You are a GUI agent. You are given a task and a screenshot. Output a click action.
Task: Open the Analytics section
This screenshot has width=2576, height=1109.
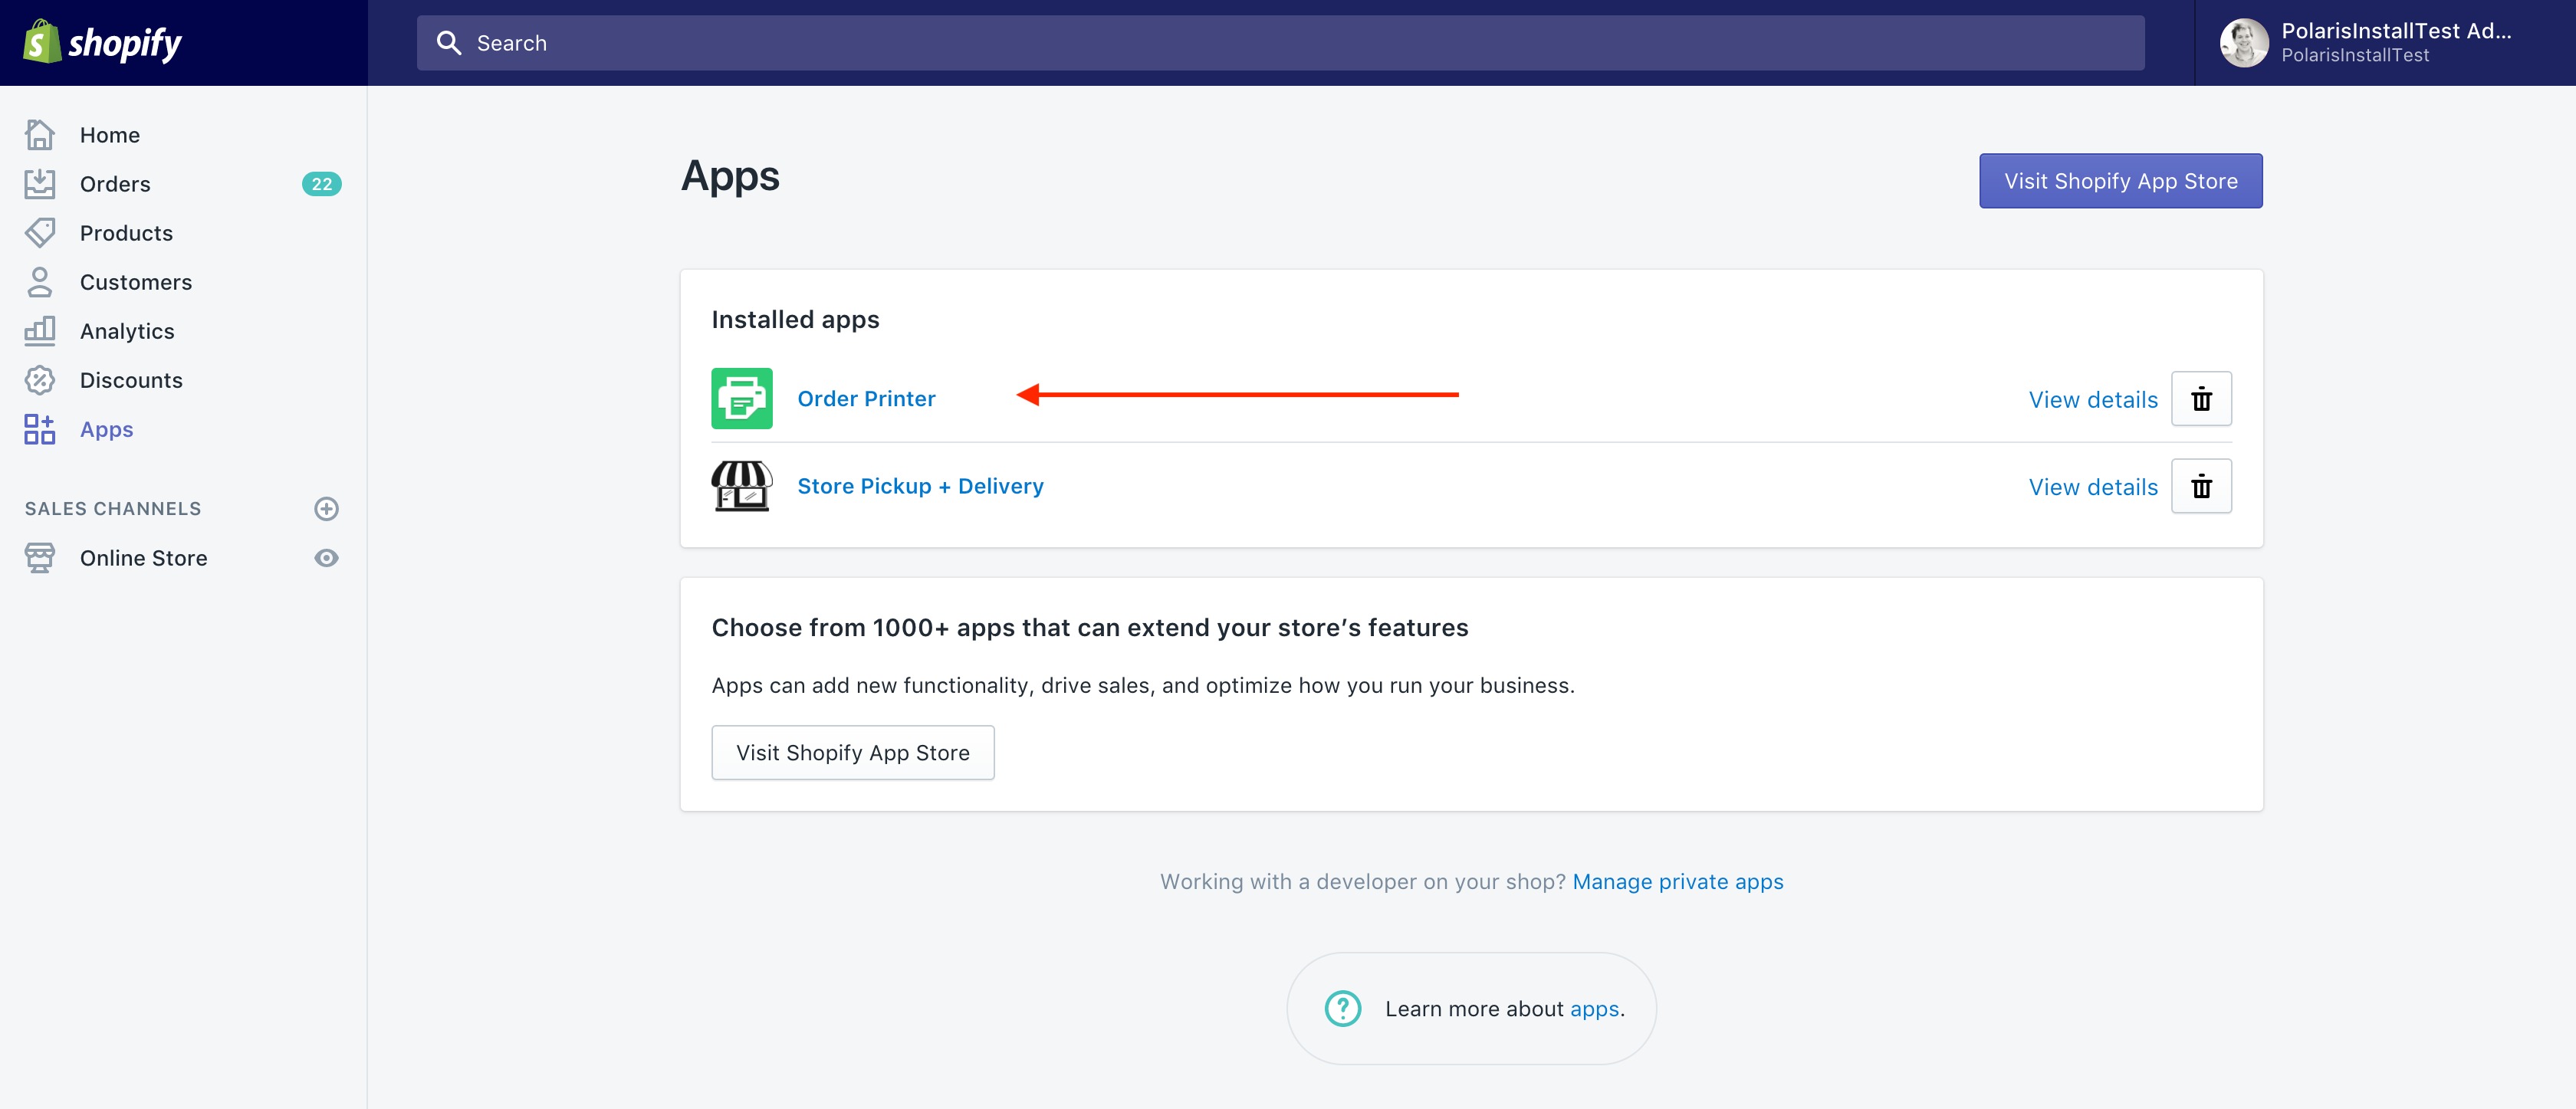127,331
